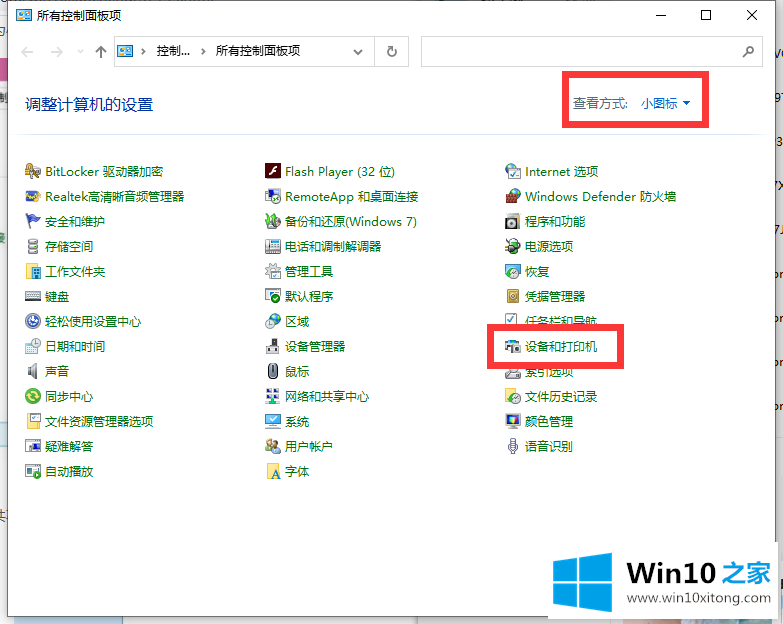Open the BitLocker 驱动器加密 icon
Viewport: 783px width, 624px height.
pos(32,171)
